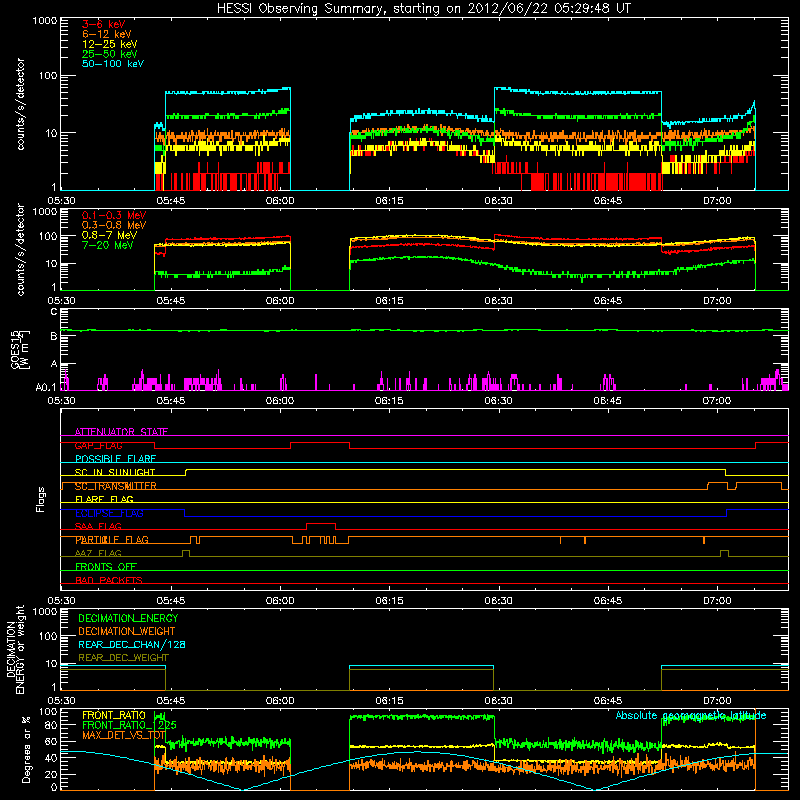Click the green FRONT_RATIO_1225 legend label
800x800 pixels.
coord(129,725)
